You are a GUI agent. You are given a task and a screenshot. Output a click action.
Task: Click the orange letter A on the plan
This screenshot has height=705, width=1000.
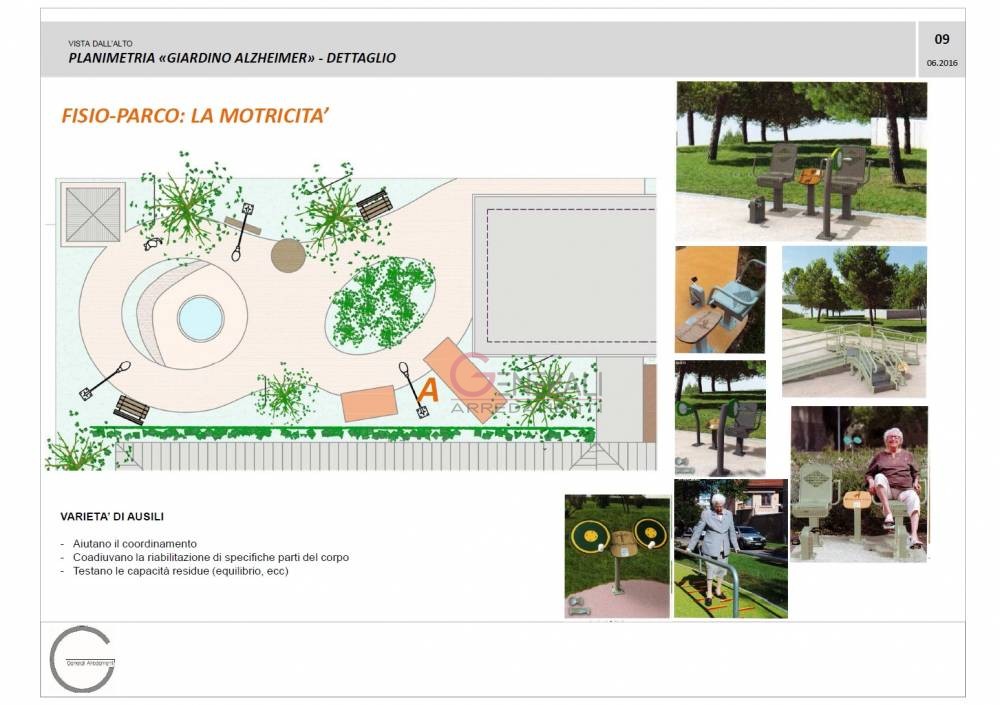[428, 390]
